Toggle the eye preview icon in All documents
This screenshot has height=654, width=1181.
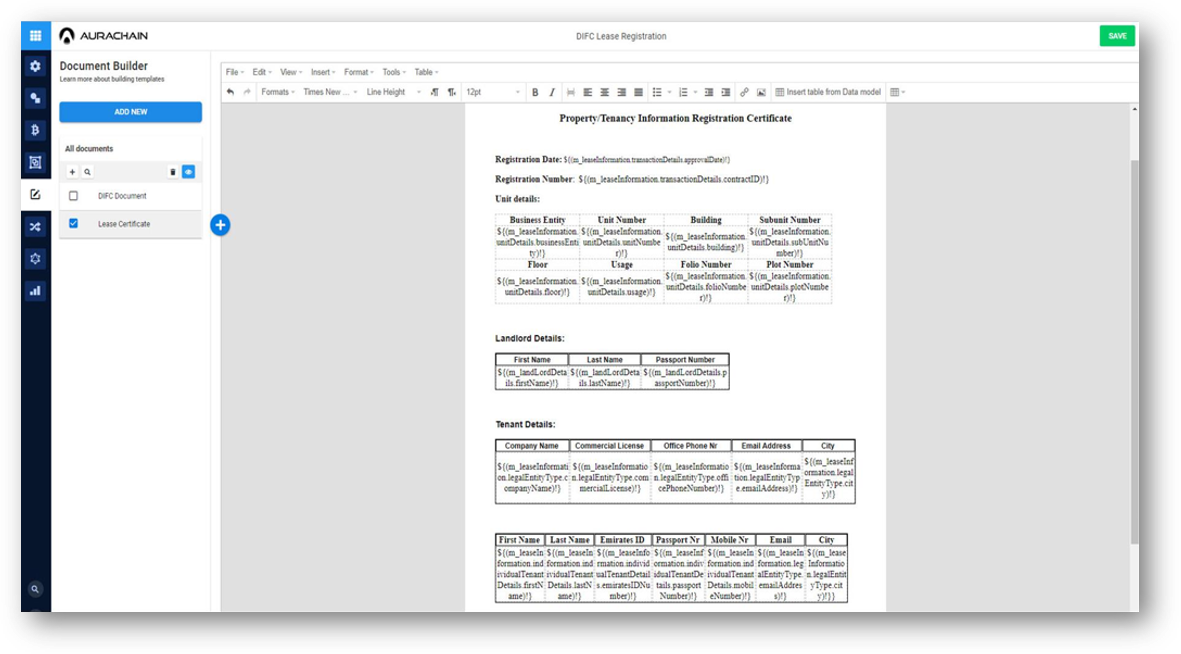188,172
